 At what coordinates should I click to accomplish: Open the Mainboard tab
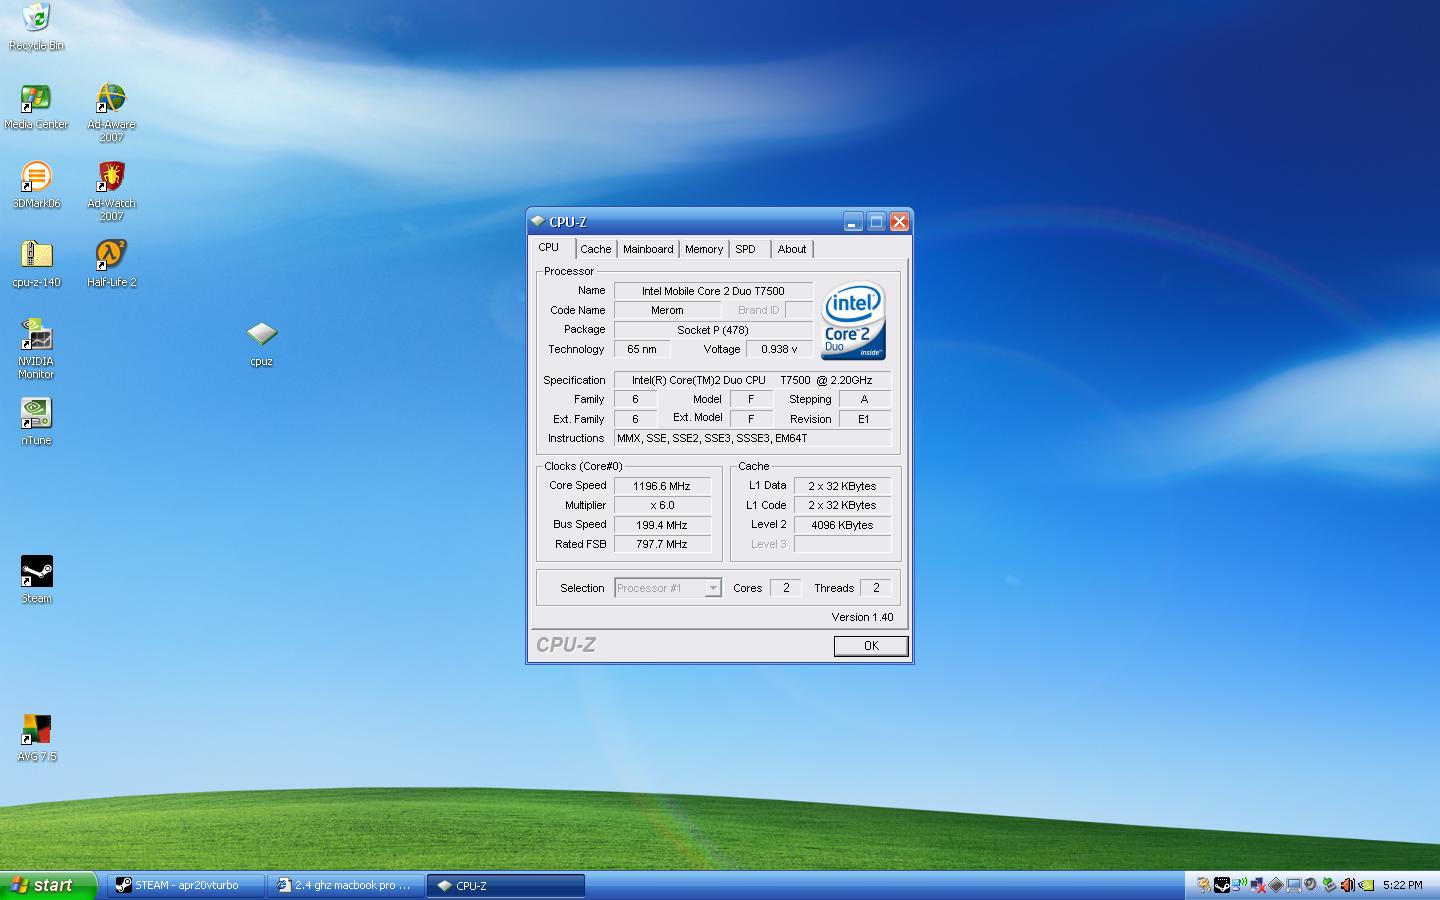click(x=648, y=249)
